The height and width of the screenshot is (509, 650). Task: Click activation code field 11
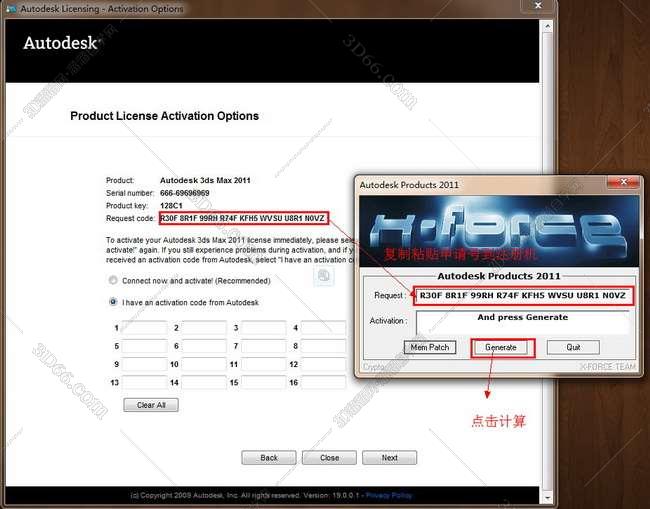tap(264, 364)
